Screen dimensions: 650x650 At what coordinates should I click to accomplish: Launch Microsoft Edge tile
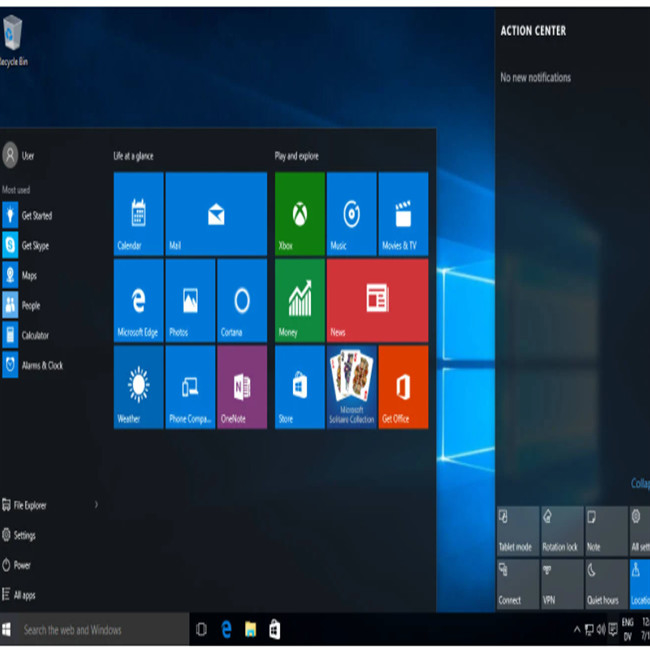point(138,301)
